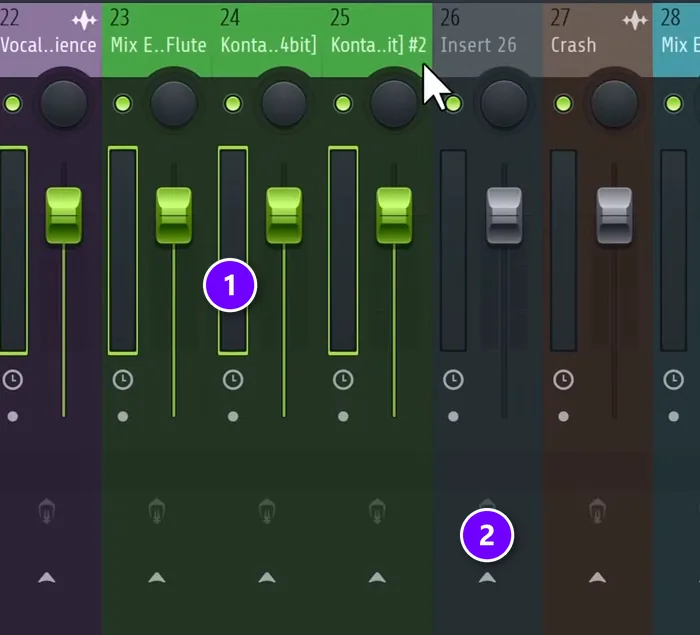Click level meter of Mix E..Flute track
Screen dimensions: 700x635
coord(123,251)
